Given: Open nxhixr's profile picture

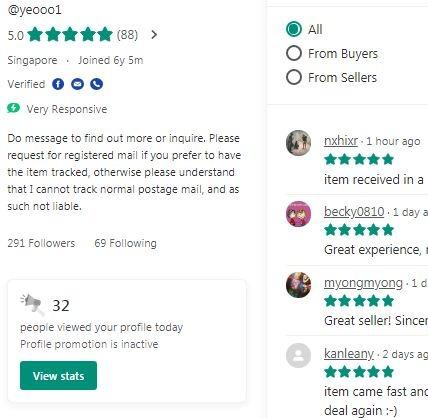Looking at the screenshot, I should point(298,143).
